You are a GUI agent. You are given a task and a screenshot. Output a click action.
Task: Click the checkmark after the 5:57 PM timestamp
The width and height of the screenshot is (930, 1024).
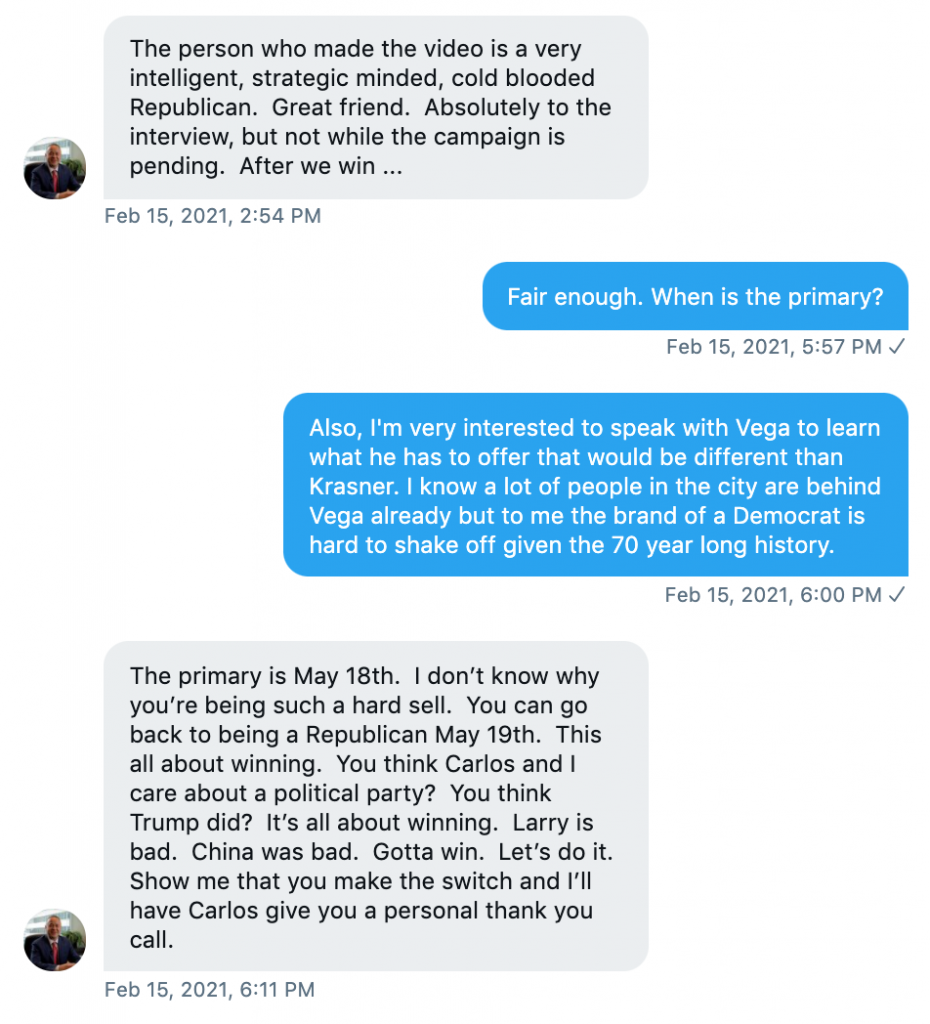[x=897, y=347]
